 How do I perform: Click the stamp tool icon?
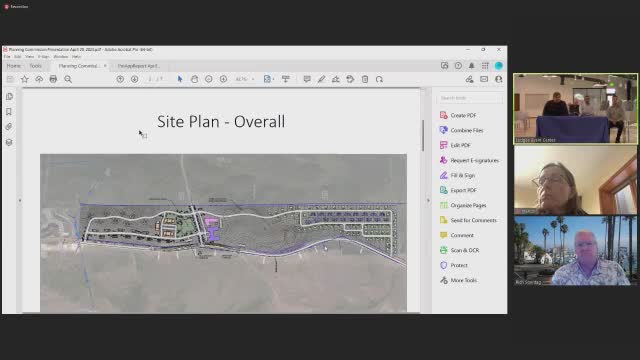coord(350,79)
